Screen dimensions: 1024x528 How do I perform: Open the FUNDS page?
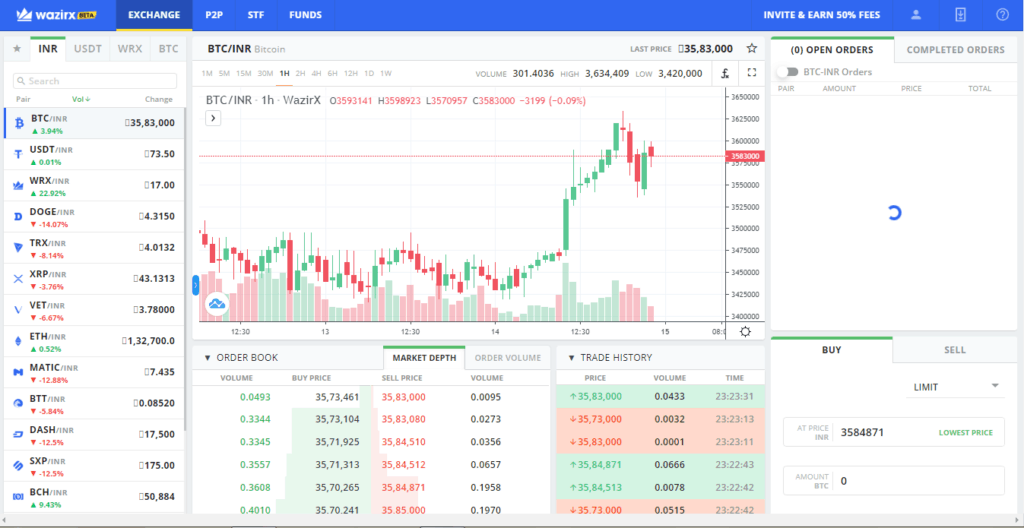point(305,15)
